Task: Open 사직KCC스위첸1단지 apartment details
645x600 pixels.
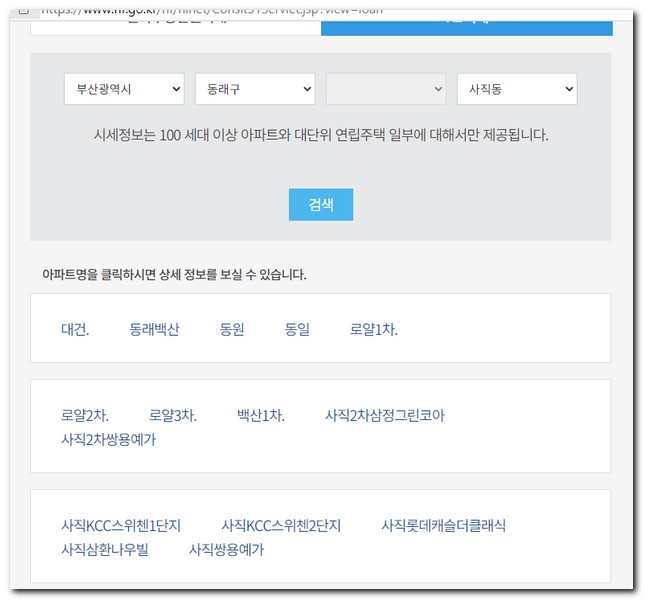Action: [x=121, y=525]
